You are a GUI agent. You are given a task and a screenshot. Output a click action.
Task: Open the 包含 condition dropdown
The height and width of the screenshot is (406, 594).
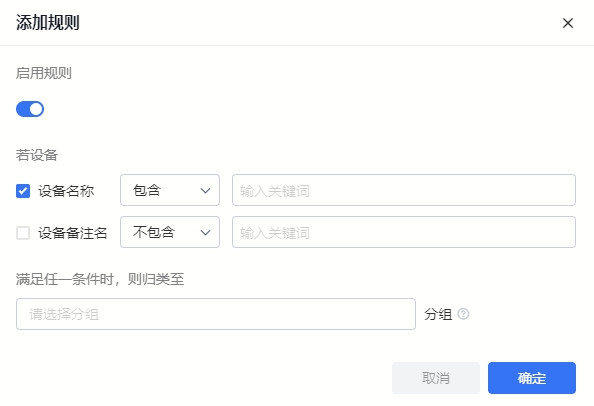tap(170, 190)
